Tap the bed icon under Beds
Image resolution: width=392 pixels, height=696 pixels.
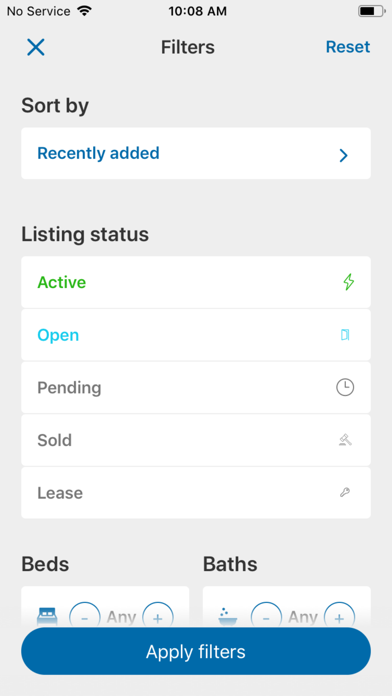click(x=47, y=617)
